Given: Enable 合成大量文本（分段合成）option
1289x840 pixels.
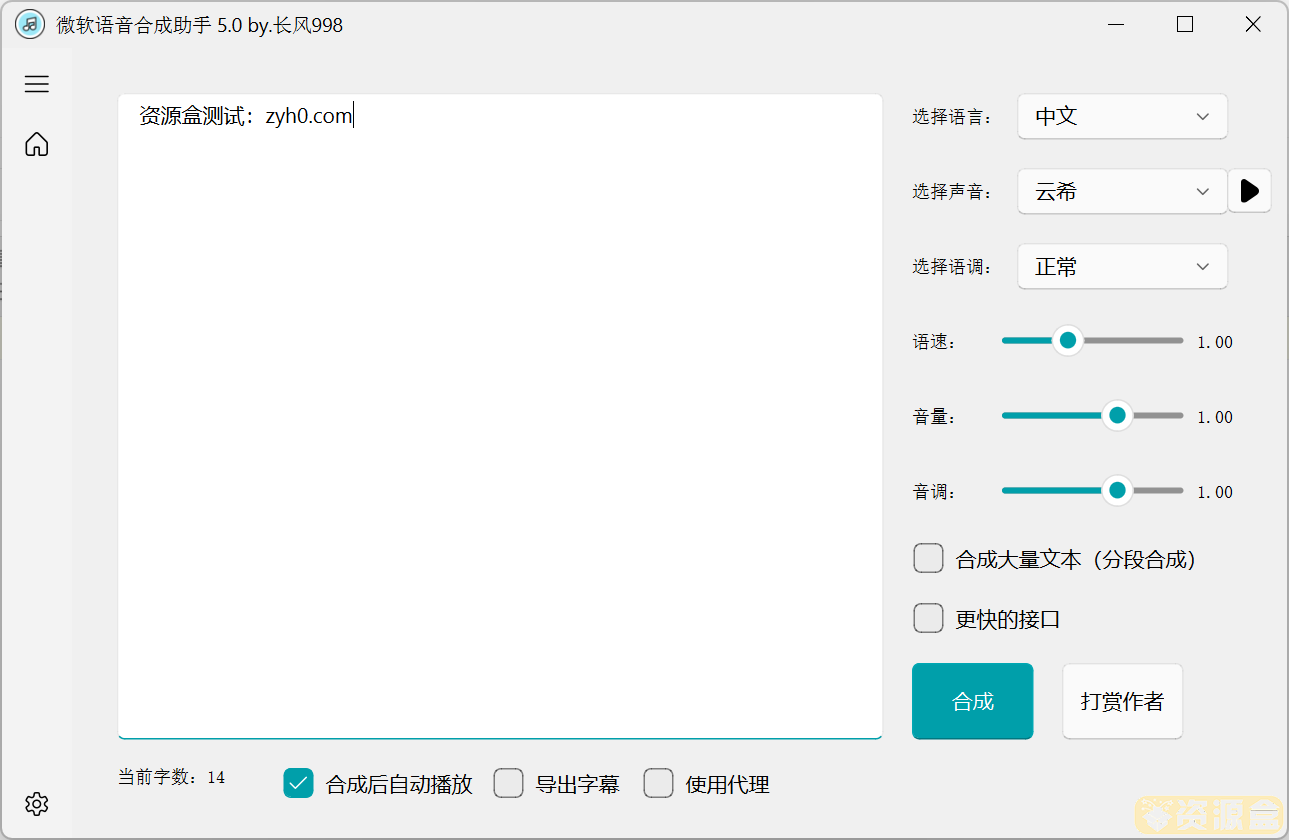Looking at the screenshot, I should (928, 558).
